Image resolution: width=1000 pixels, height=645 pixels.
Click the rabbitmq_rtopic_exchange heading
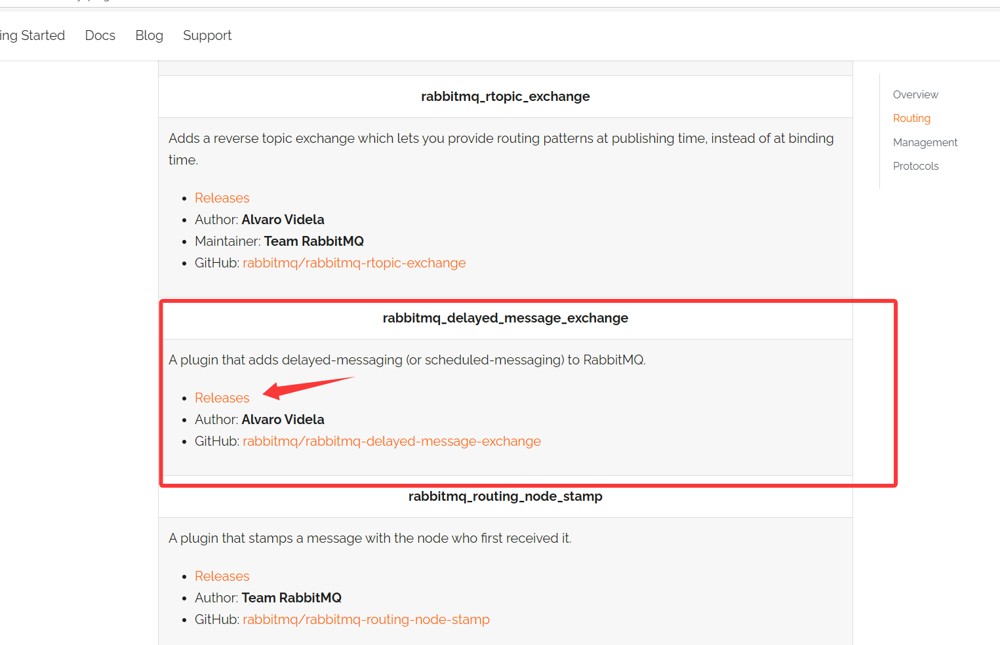click(x=505, y=96)
